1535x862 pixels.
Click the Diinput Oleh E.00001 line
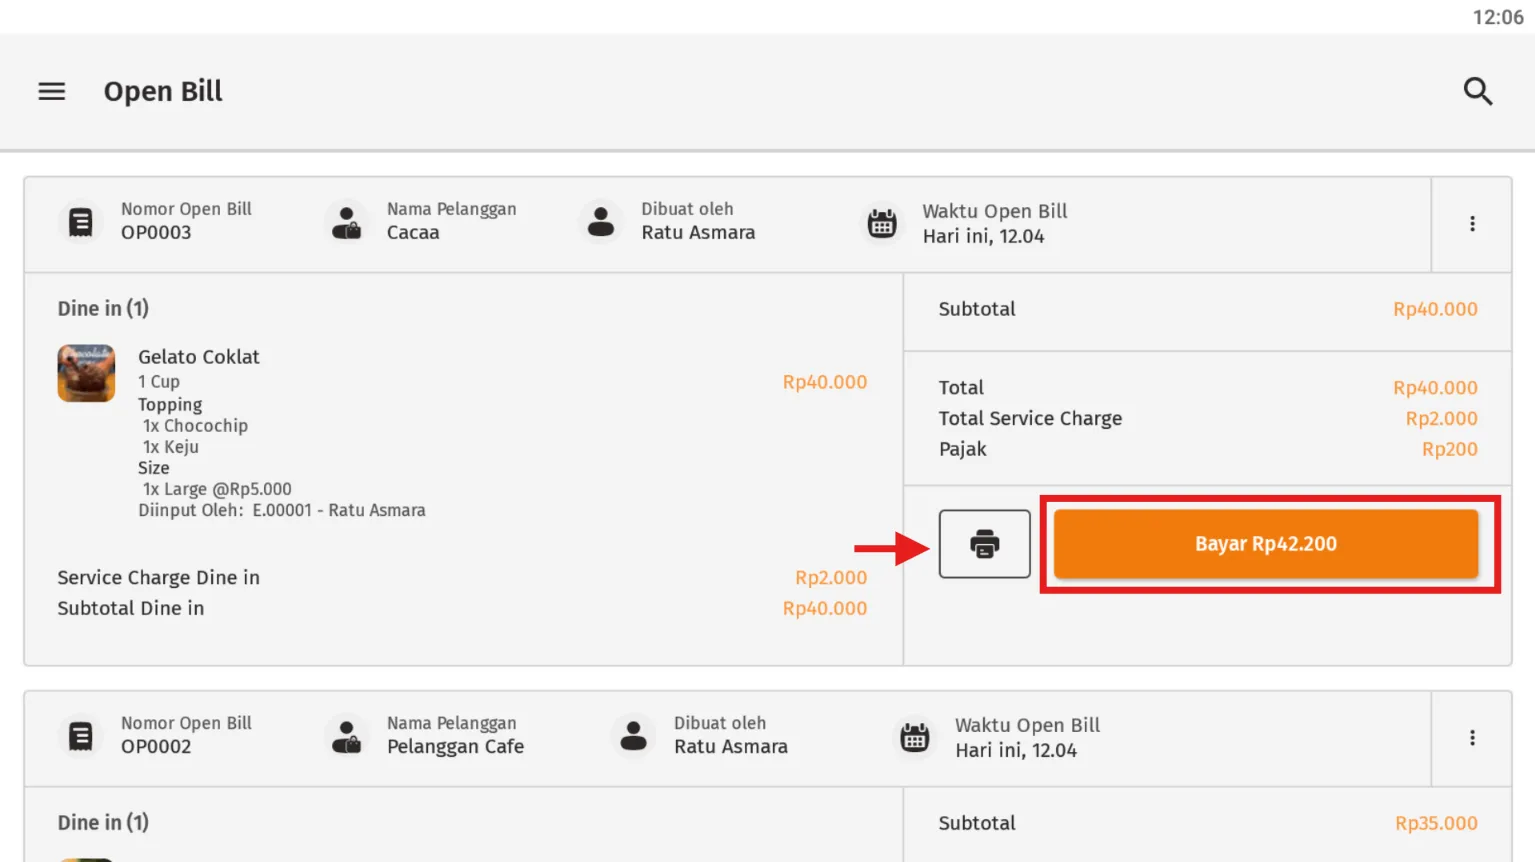click(282, 510)
